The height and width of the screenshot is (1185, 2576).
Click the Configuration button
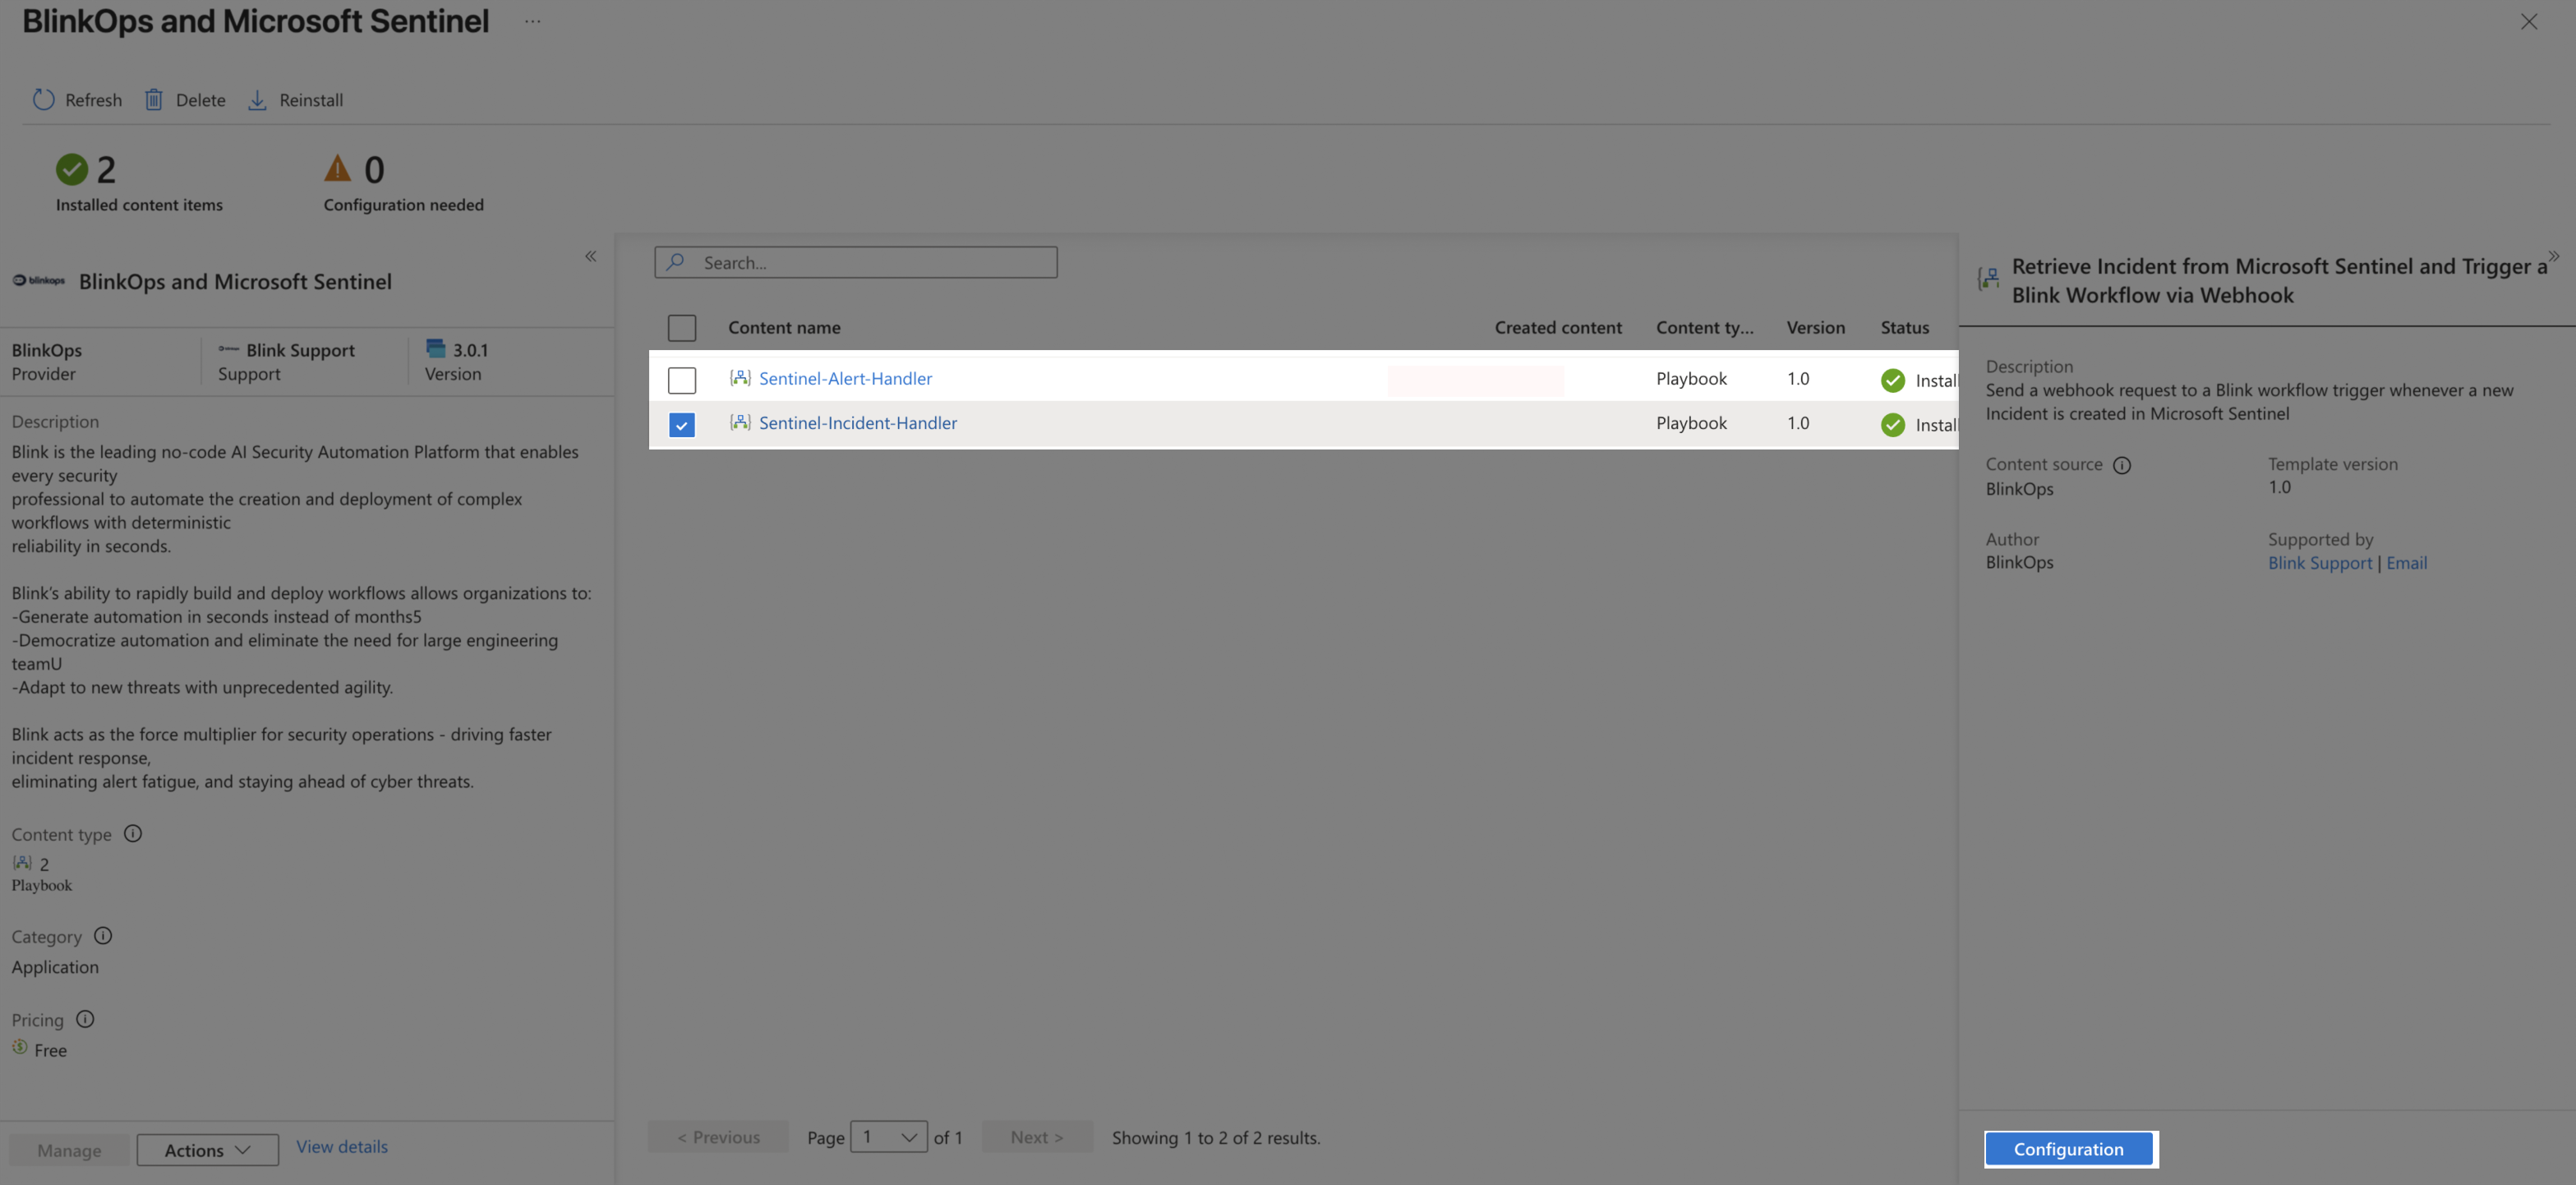tap(2068, 1149)
